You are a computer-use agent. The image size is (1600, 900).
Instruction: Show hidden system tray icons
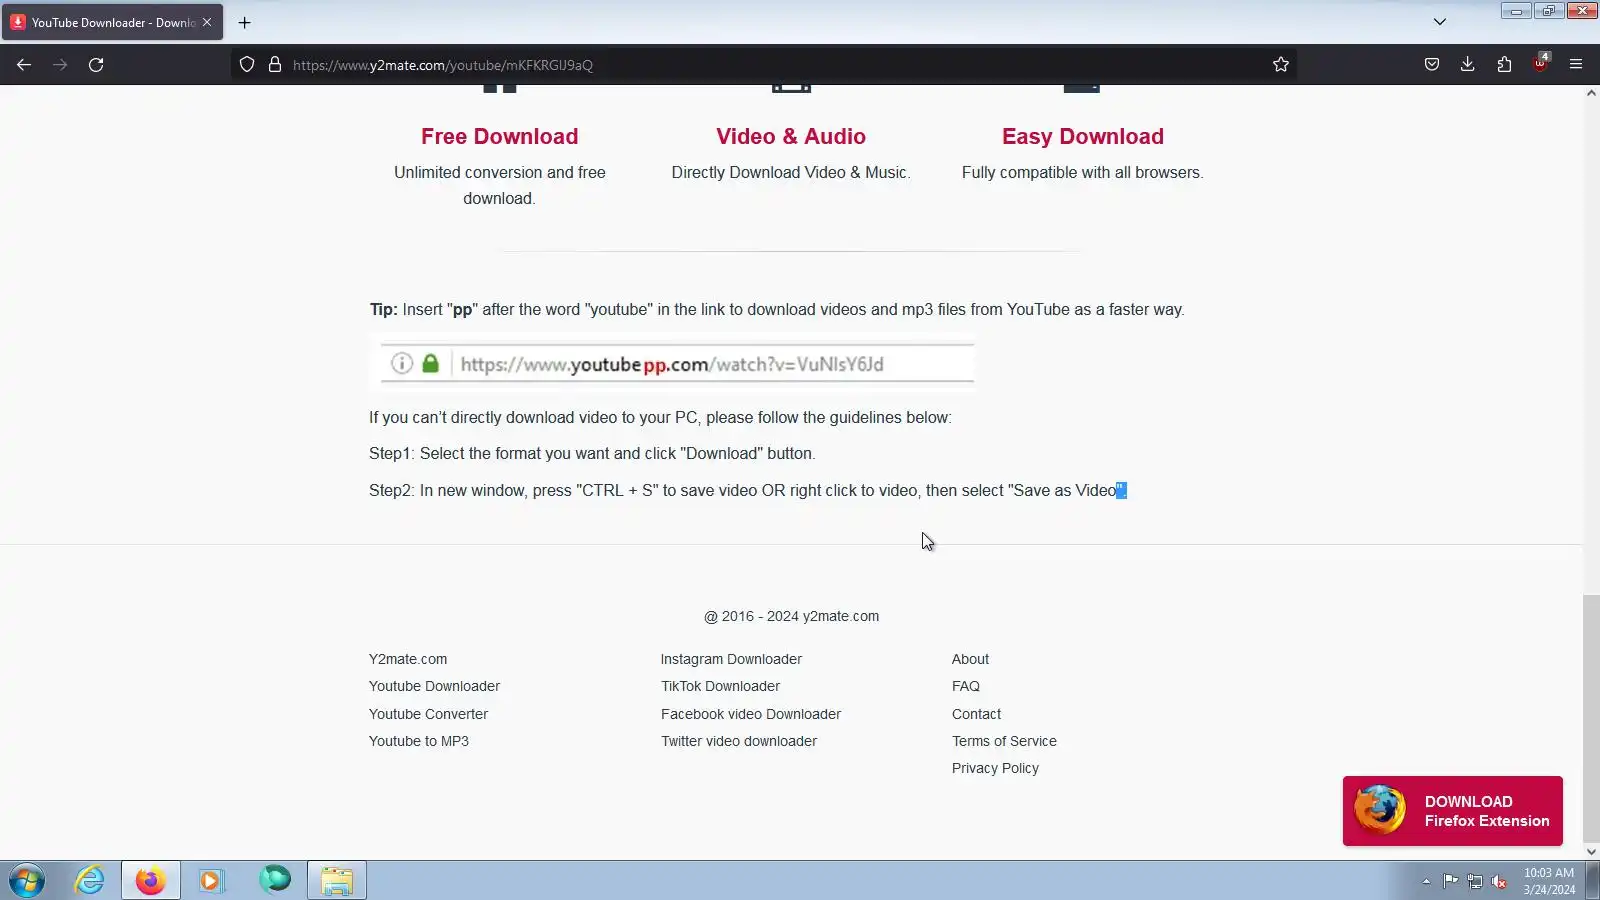pos(1426,881)
